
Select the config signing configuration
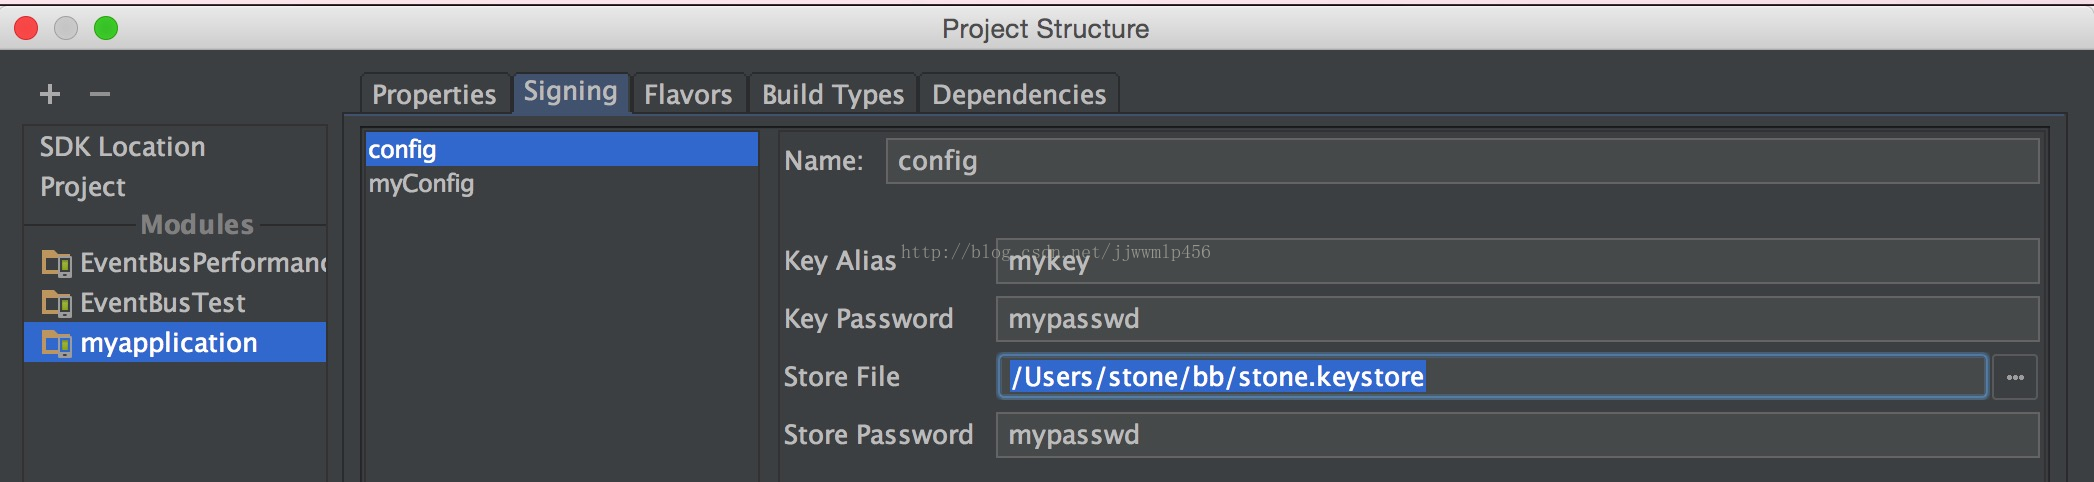tap(561, 149)
